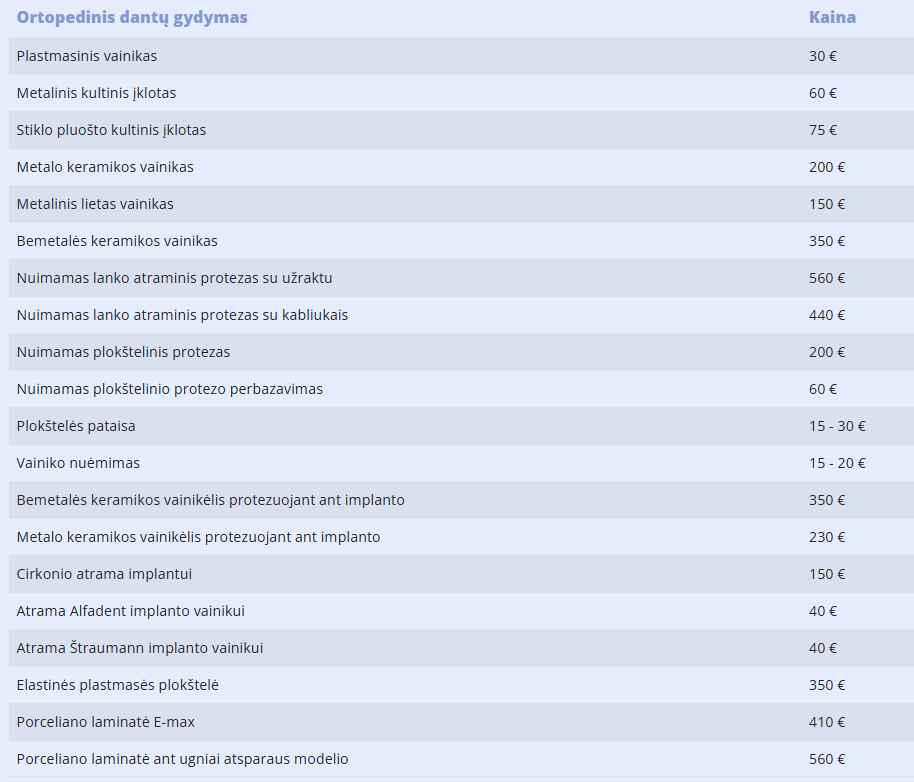Select the 'Plastmasinis vainikas' row label
The height and width of the screenshot is (782, 914).
[x=87, y=56]
